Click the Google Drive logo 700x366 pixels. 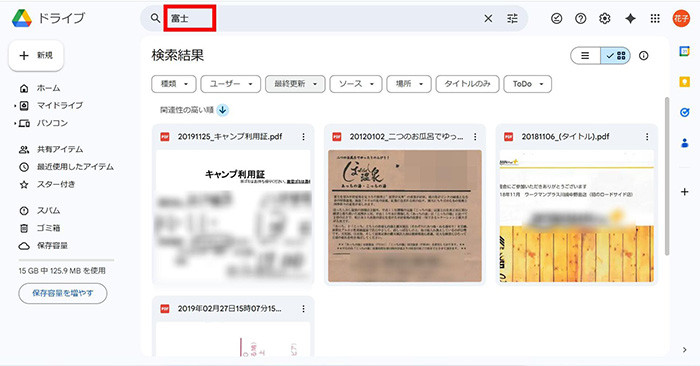click(x=22, y=18)
